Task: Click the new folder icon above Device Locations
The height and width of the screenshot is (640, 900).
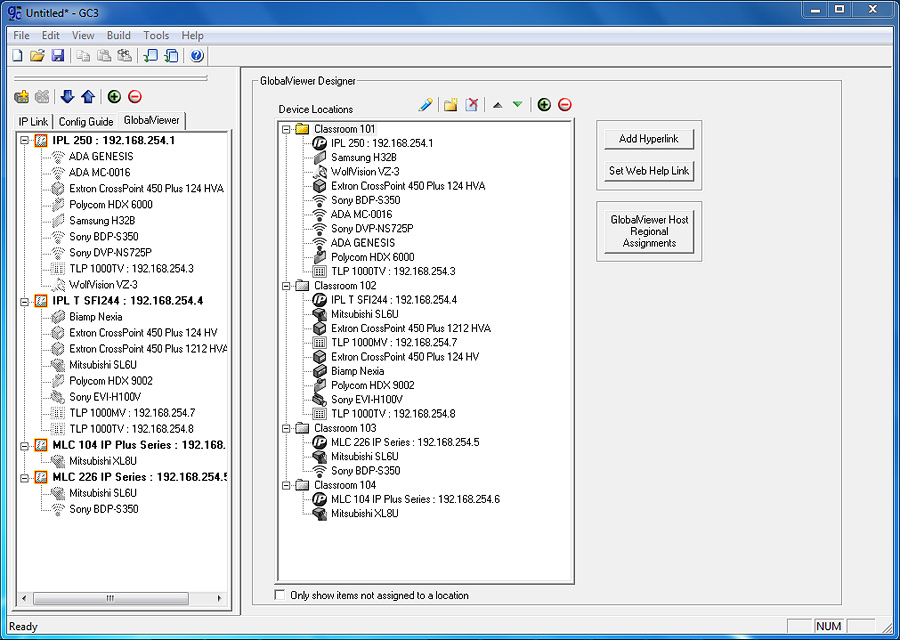Action: pyautogui.click(x=451, y=104)
